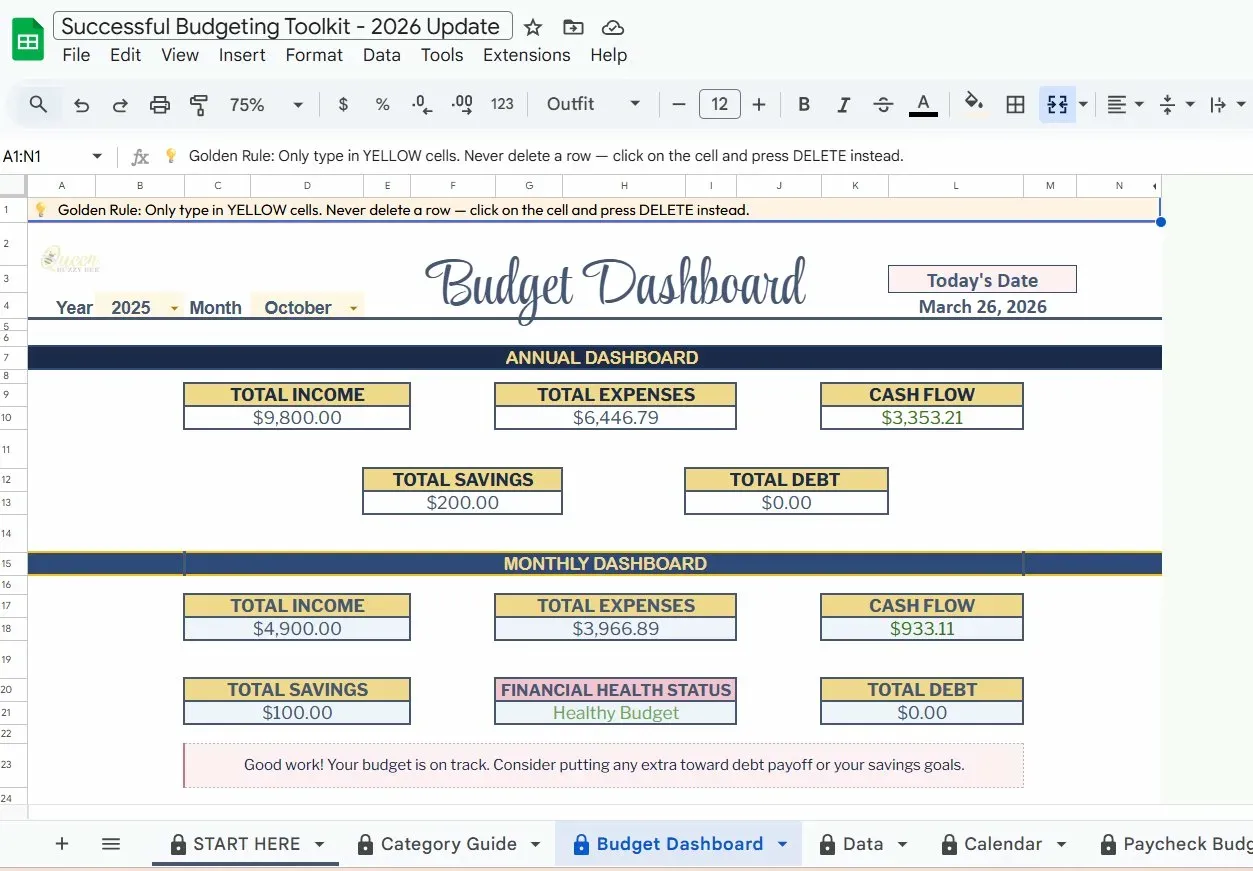Click the increase decimal places icon

coord(462,104)
